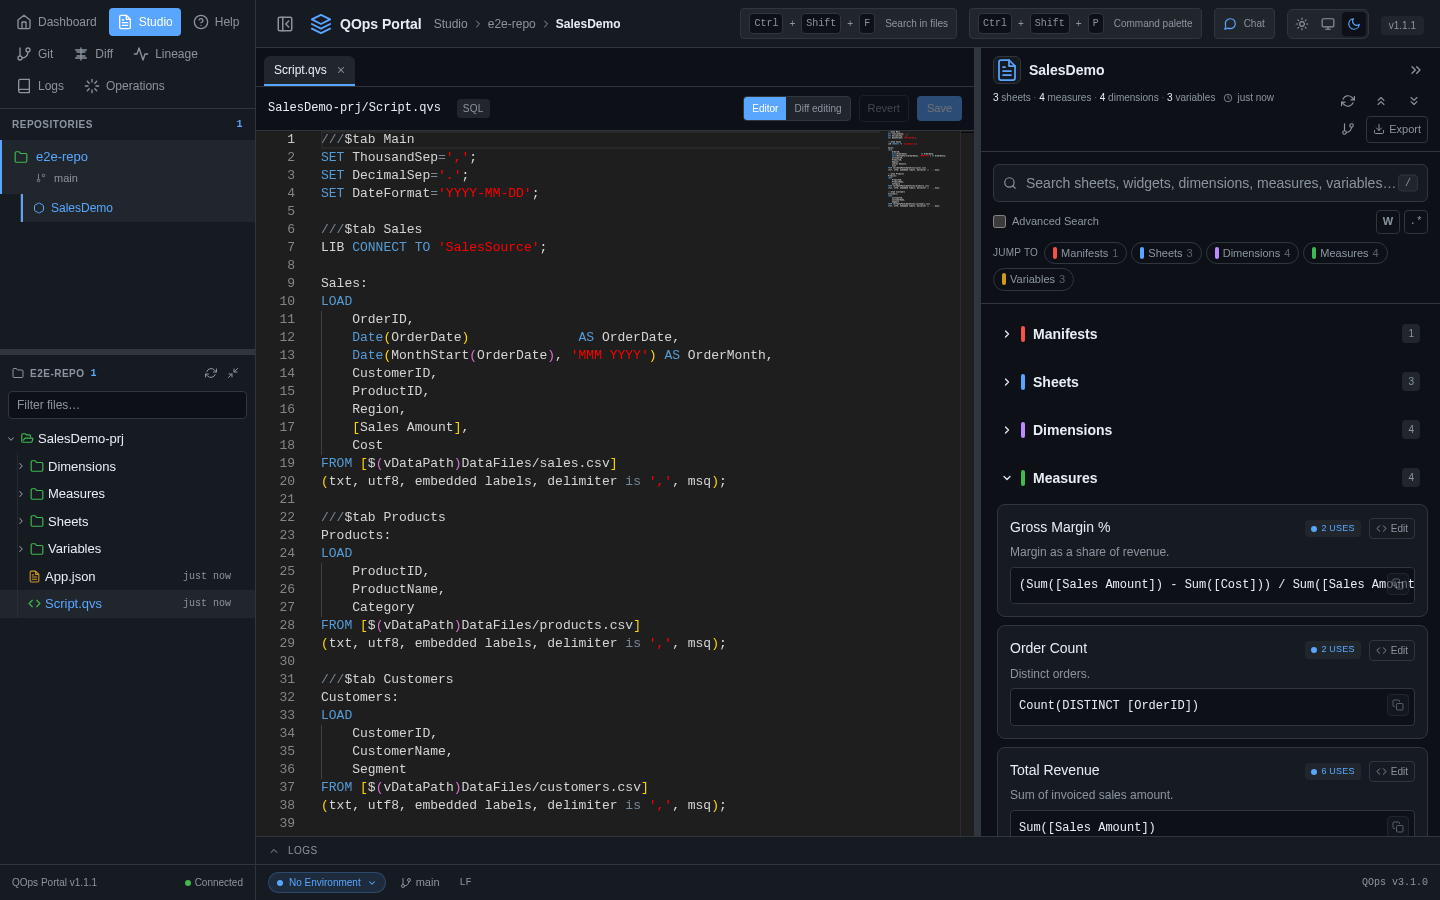Open the No Environment dropdown
The width and height of the screenshot is (1440, 900).
point(327,883)
